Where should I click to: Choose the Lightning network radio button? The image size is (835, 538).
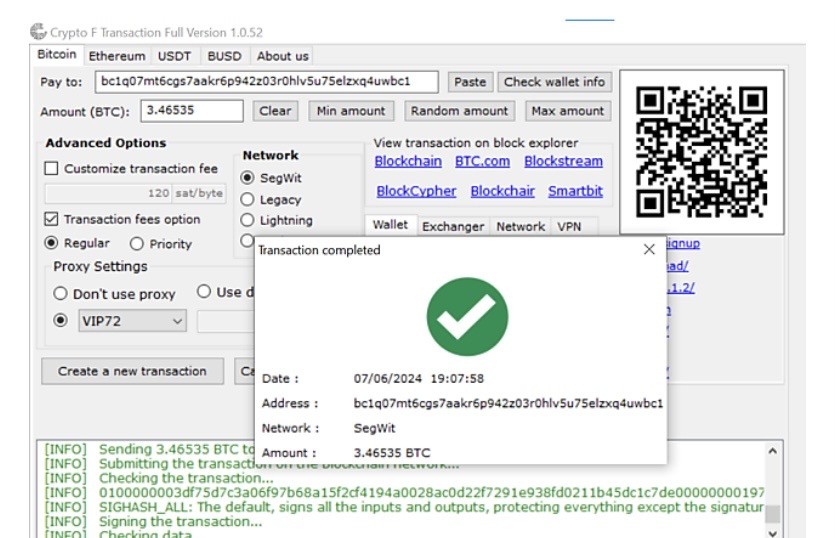(x=248, y=221)
